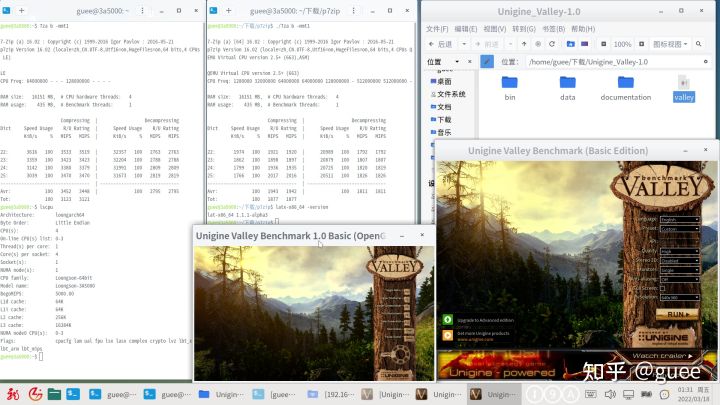
Task: Select 文档 in the places sidebar
Action: pos(441,107)
